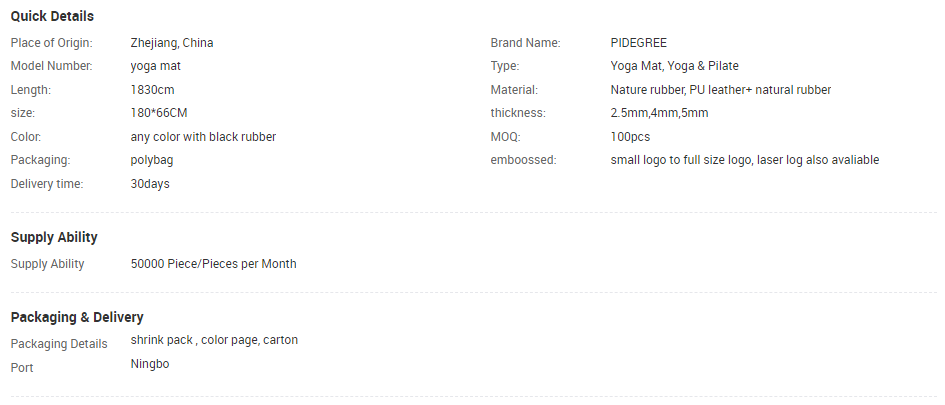Select the shrink pack, color page, carton text
This screenshot has width=945, height=405.
[x=214, y=340]
